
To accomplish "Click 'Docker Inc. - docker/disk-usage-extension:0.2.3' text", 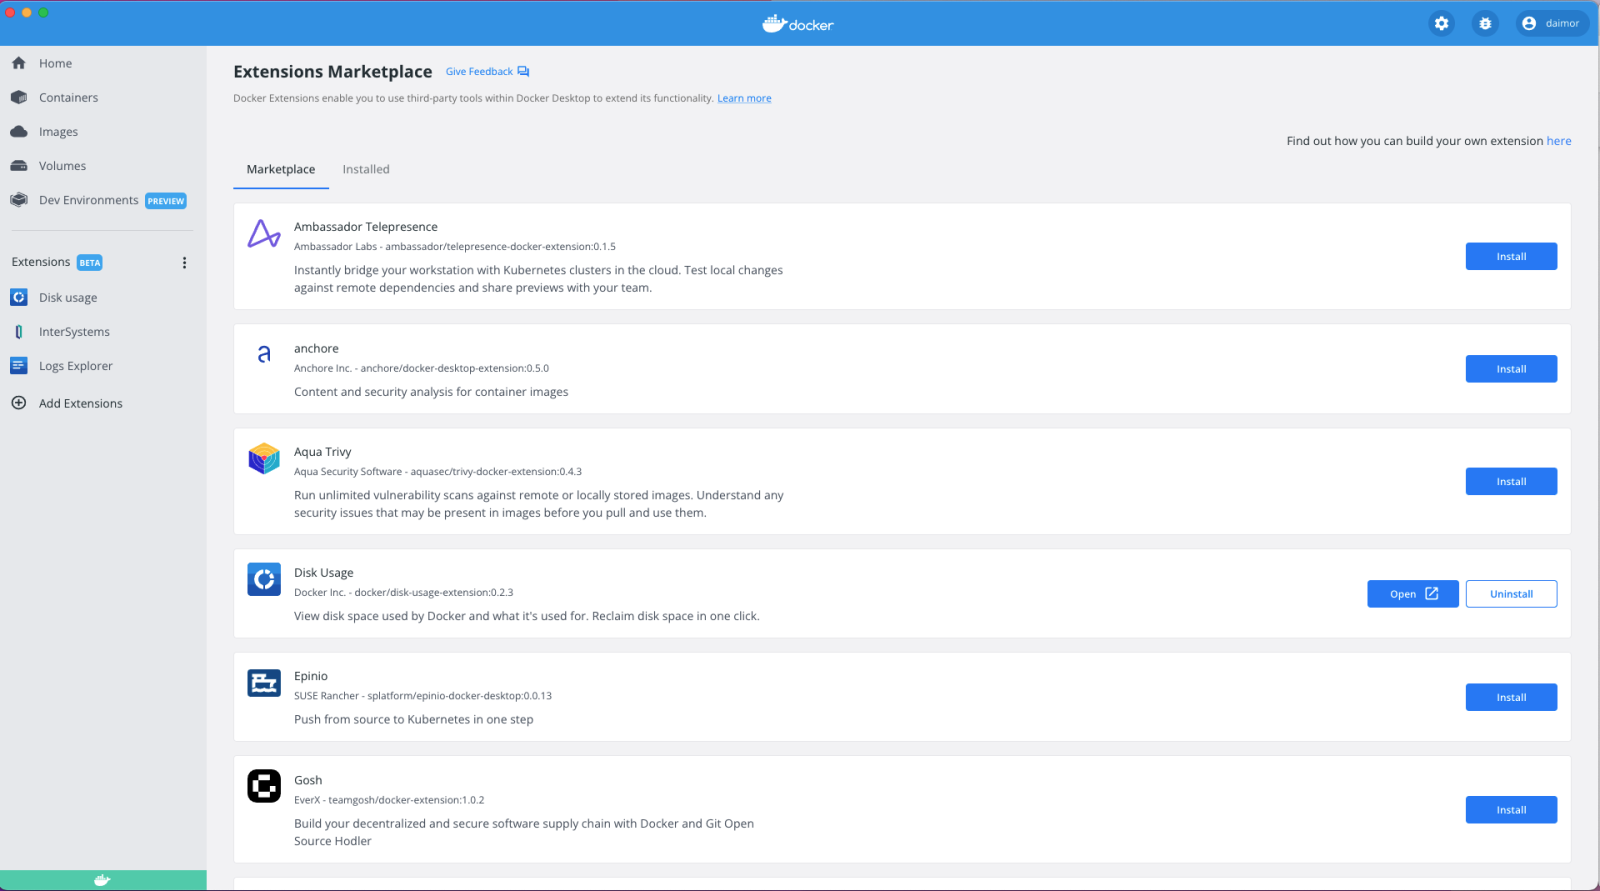I will [x=404, y=592].
